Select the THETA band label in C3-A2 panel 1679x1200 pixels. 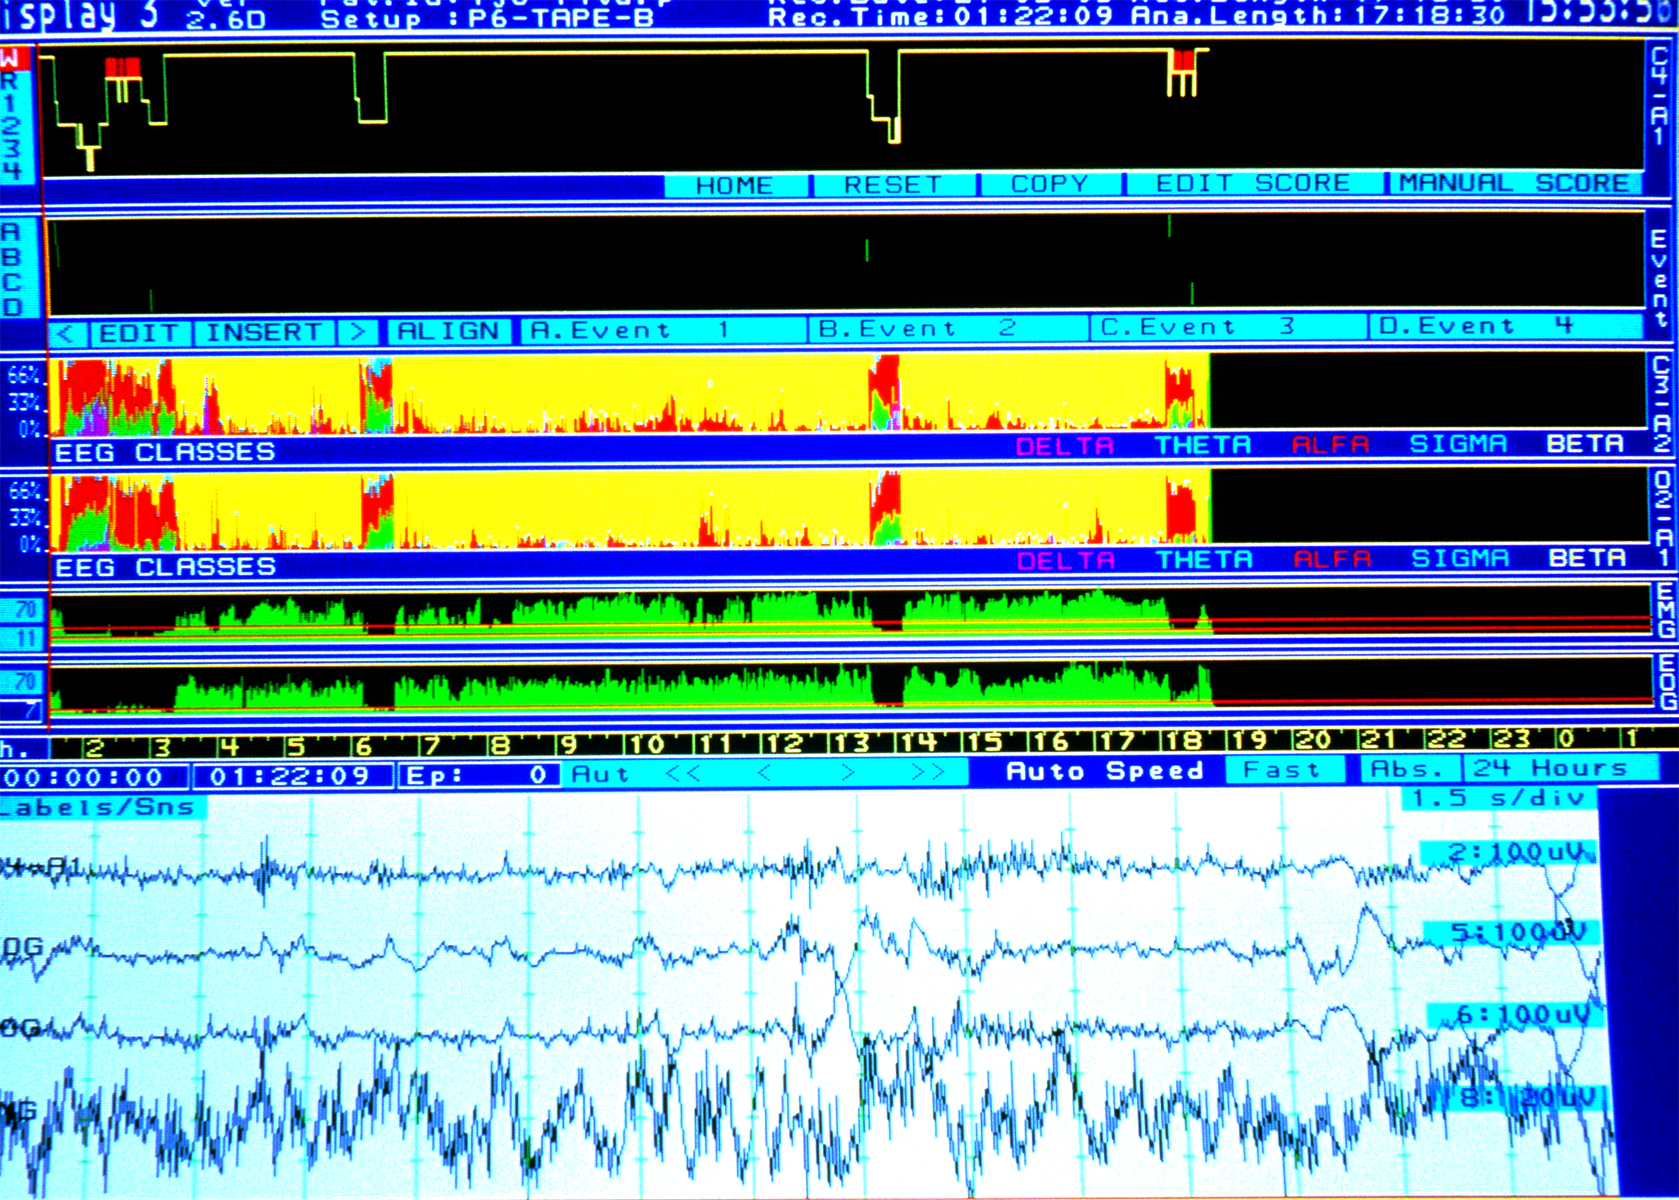click(1203, 445)
